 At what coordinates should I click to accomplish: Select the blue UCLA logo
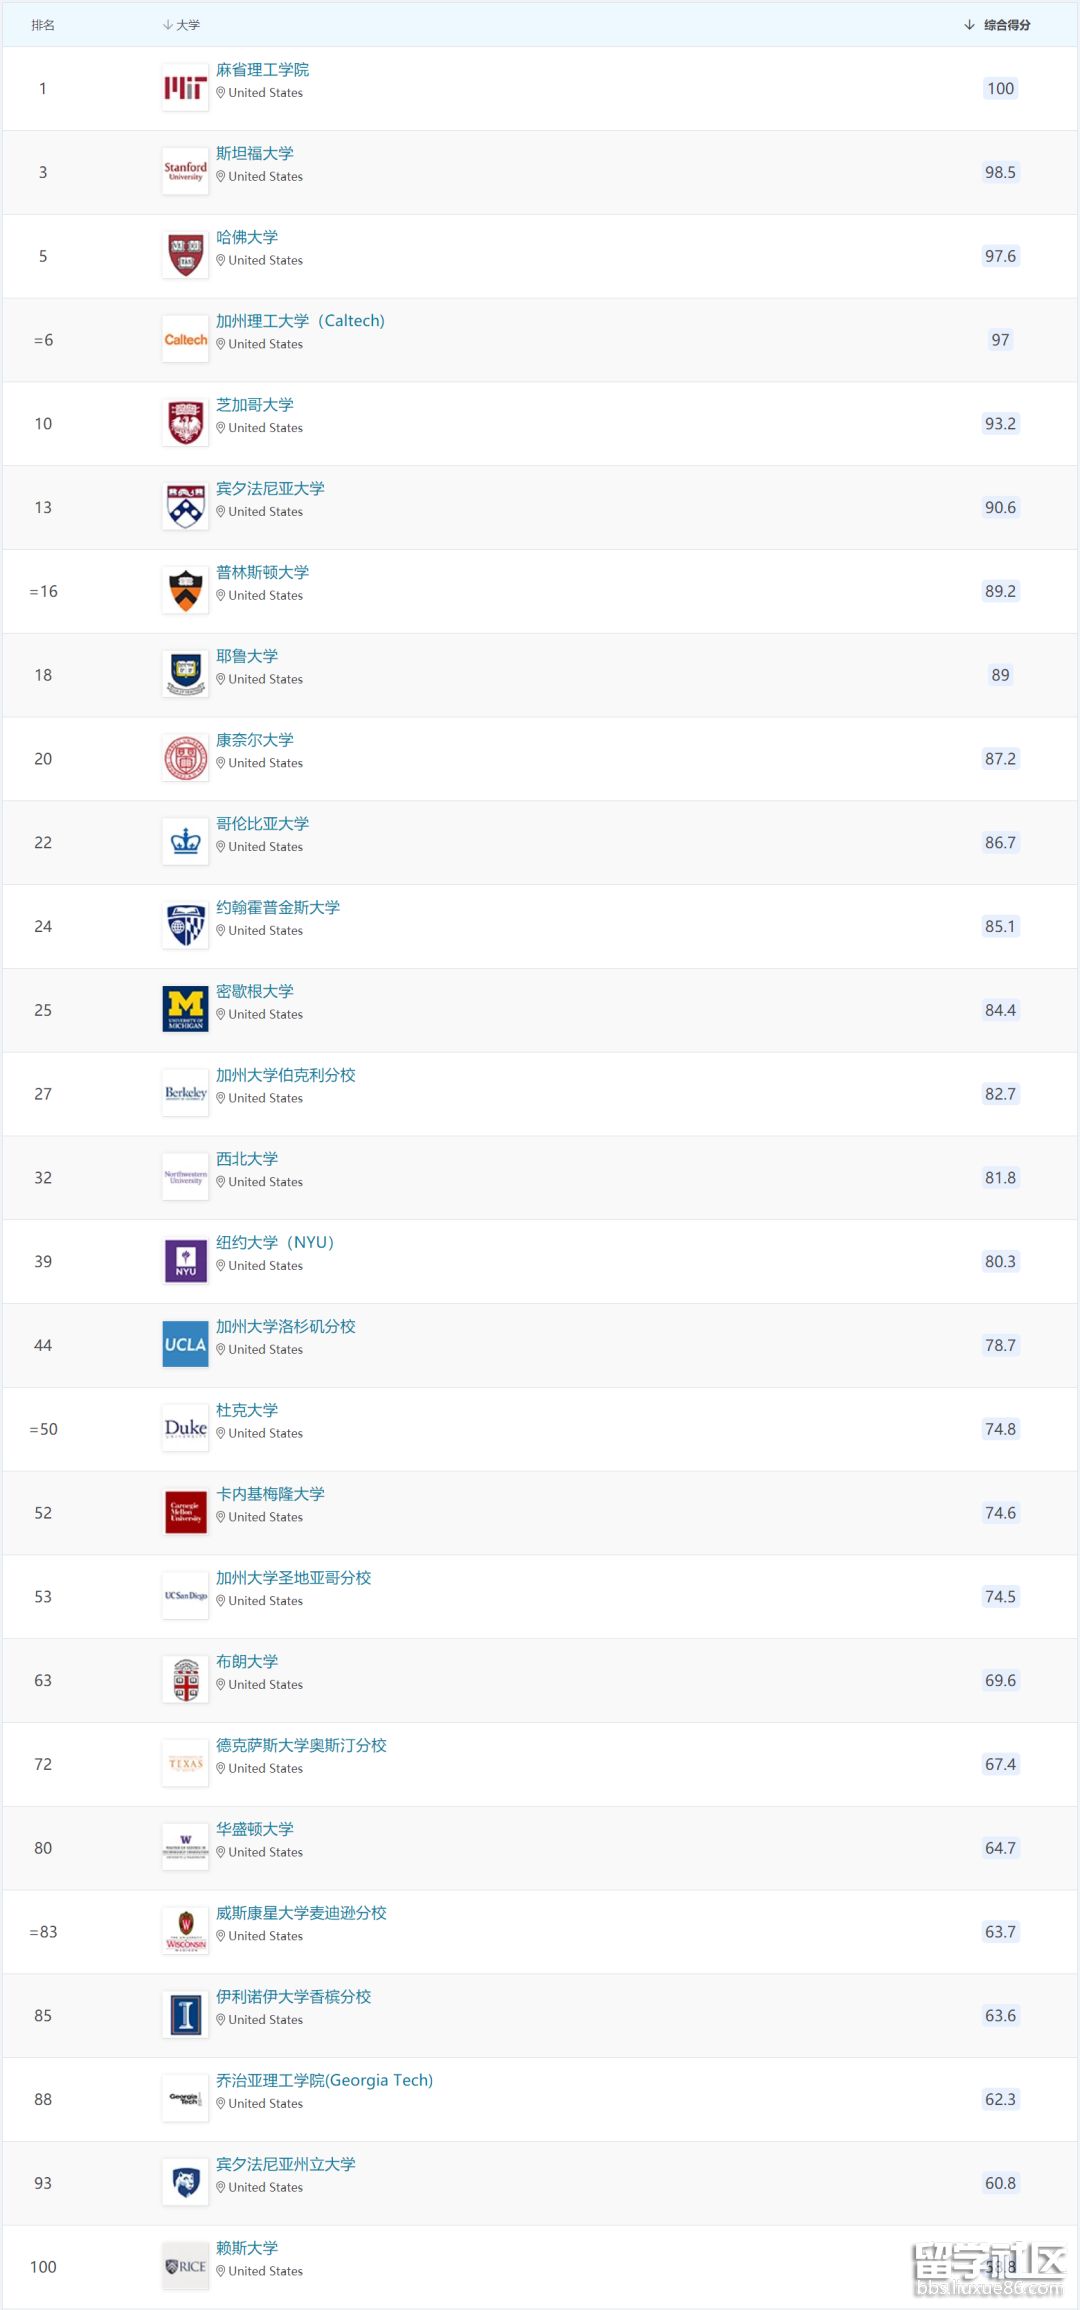(185, 1345)
